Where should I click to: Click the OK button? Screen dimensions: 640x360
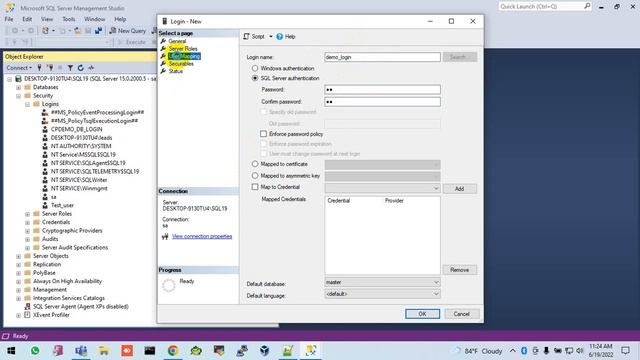click(422, 314)
